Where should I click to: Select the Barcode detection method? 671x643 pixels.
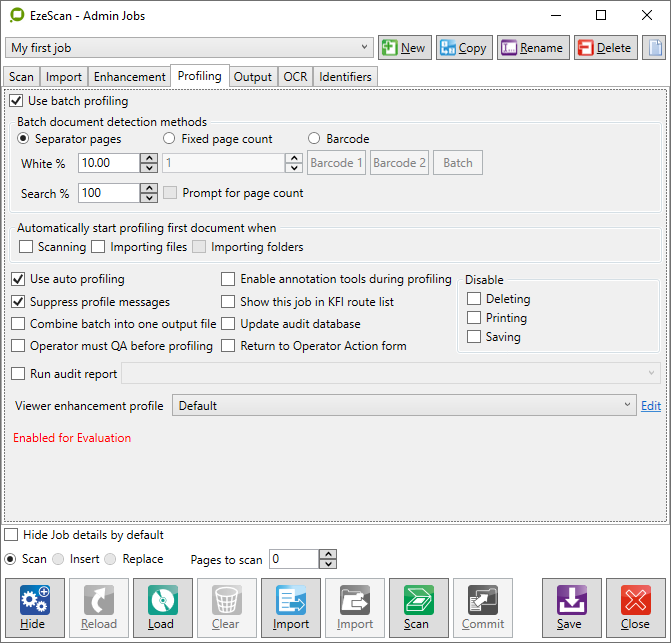314,139
